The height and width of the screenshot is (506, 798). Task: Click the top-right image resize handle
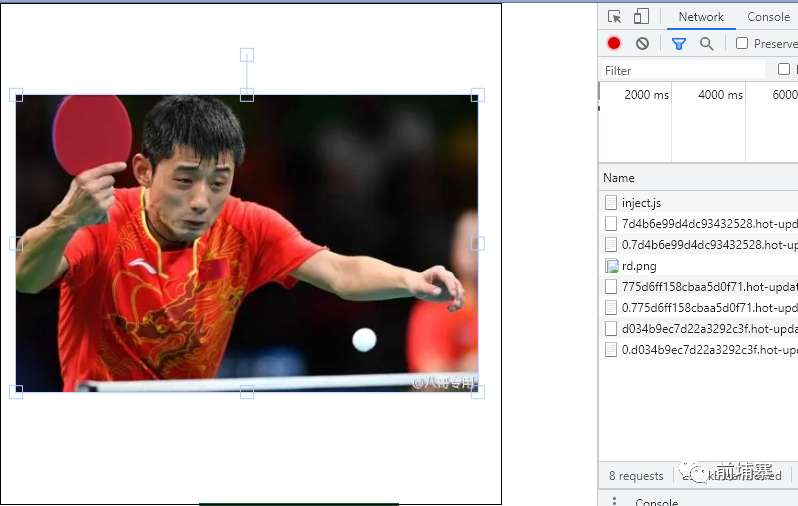point(478,95)
